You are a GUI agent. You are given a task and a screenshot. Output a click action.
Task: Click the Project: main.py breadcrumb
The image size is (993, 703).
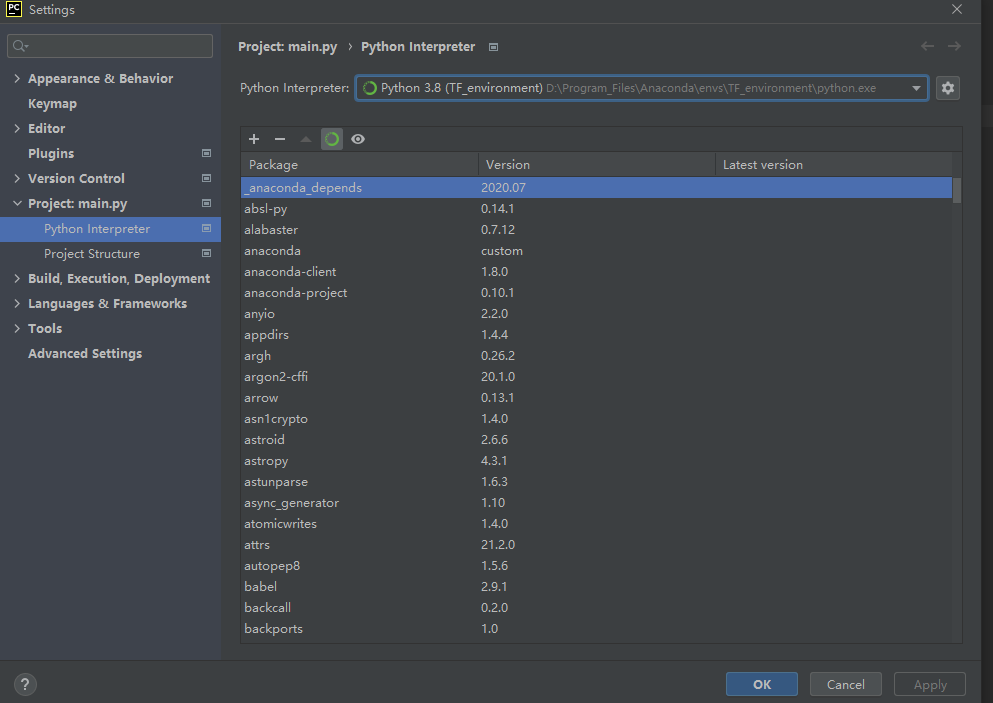[288, 47]
